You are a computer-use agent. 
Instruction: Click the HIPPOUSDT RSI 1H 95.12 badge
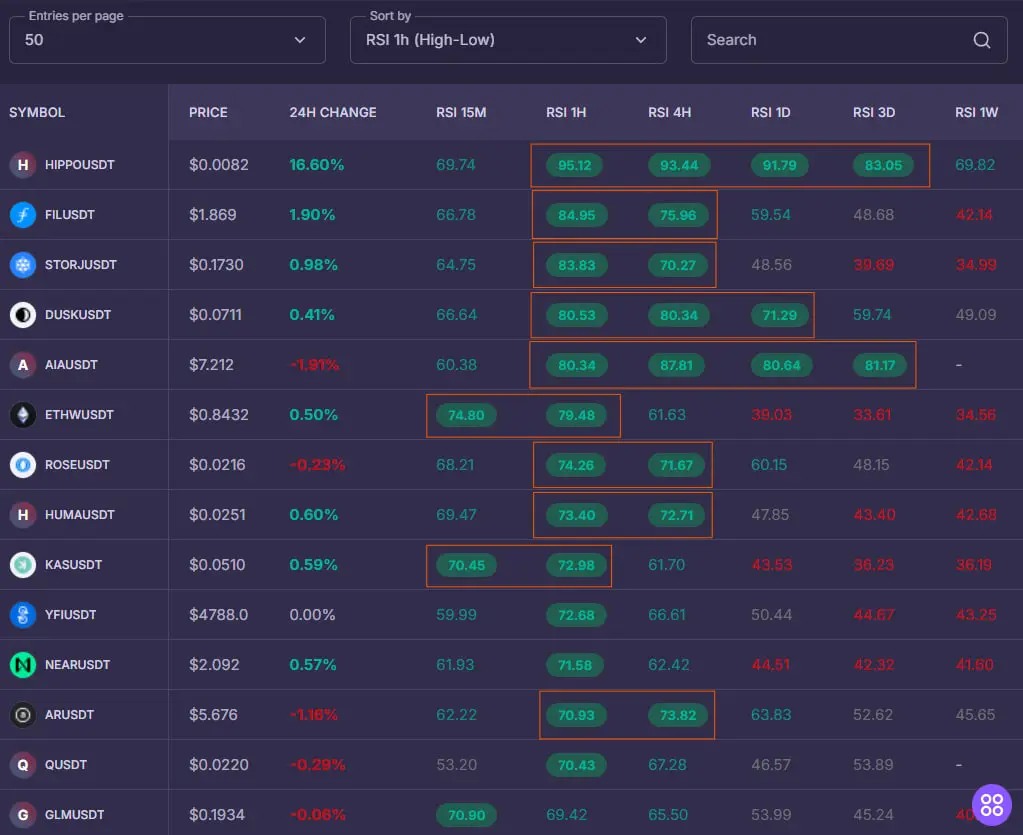tap(574, 165)
